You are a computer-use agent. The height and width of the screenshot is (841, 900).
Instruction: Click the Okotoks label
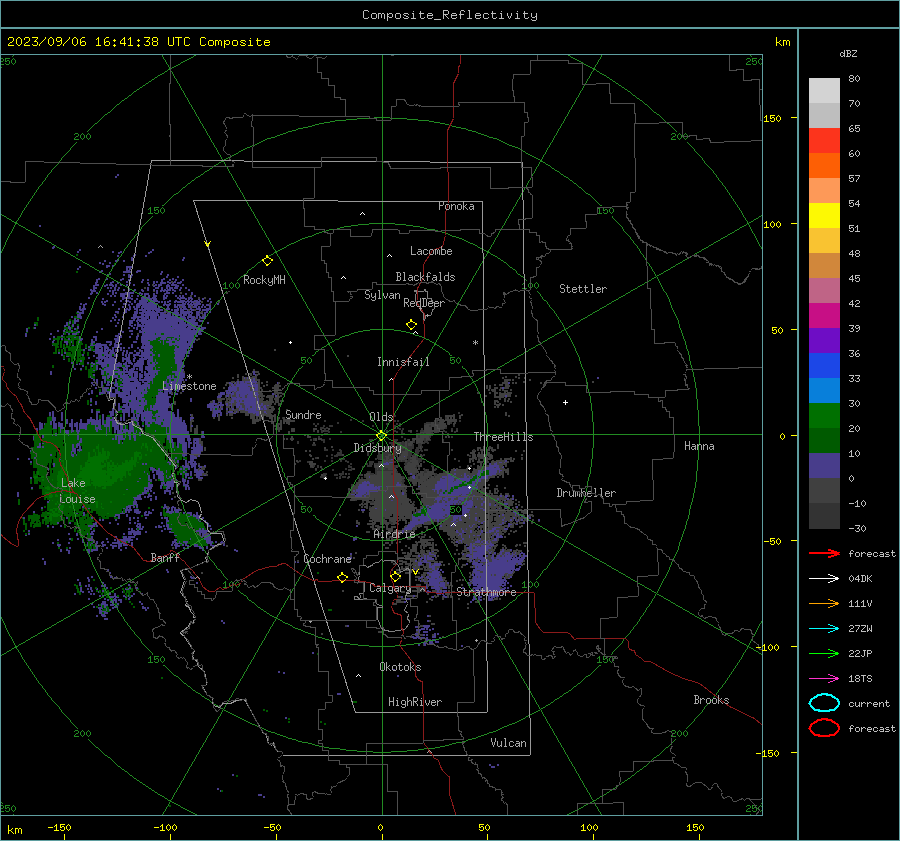(x=400, y=667)
